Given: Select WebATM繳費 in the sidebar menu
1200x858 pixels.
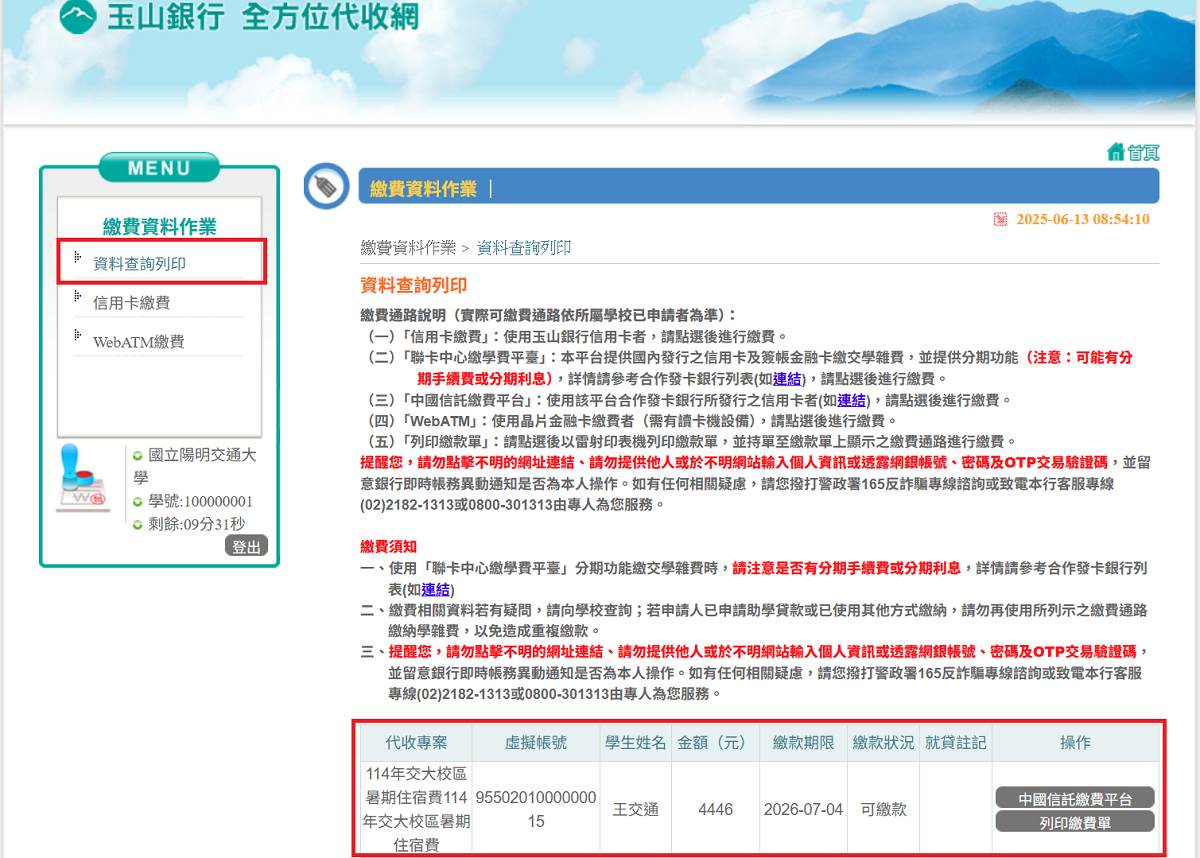Looking at the screenshot, I should coord(138,342).
